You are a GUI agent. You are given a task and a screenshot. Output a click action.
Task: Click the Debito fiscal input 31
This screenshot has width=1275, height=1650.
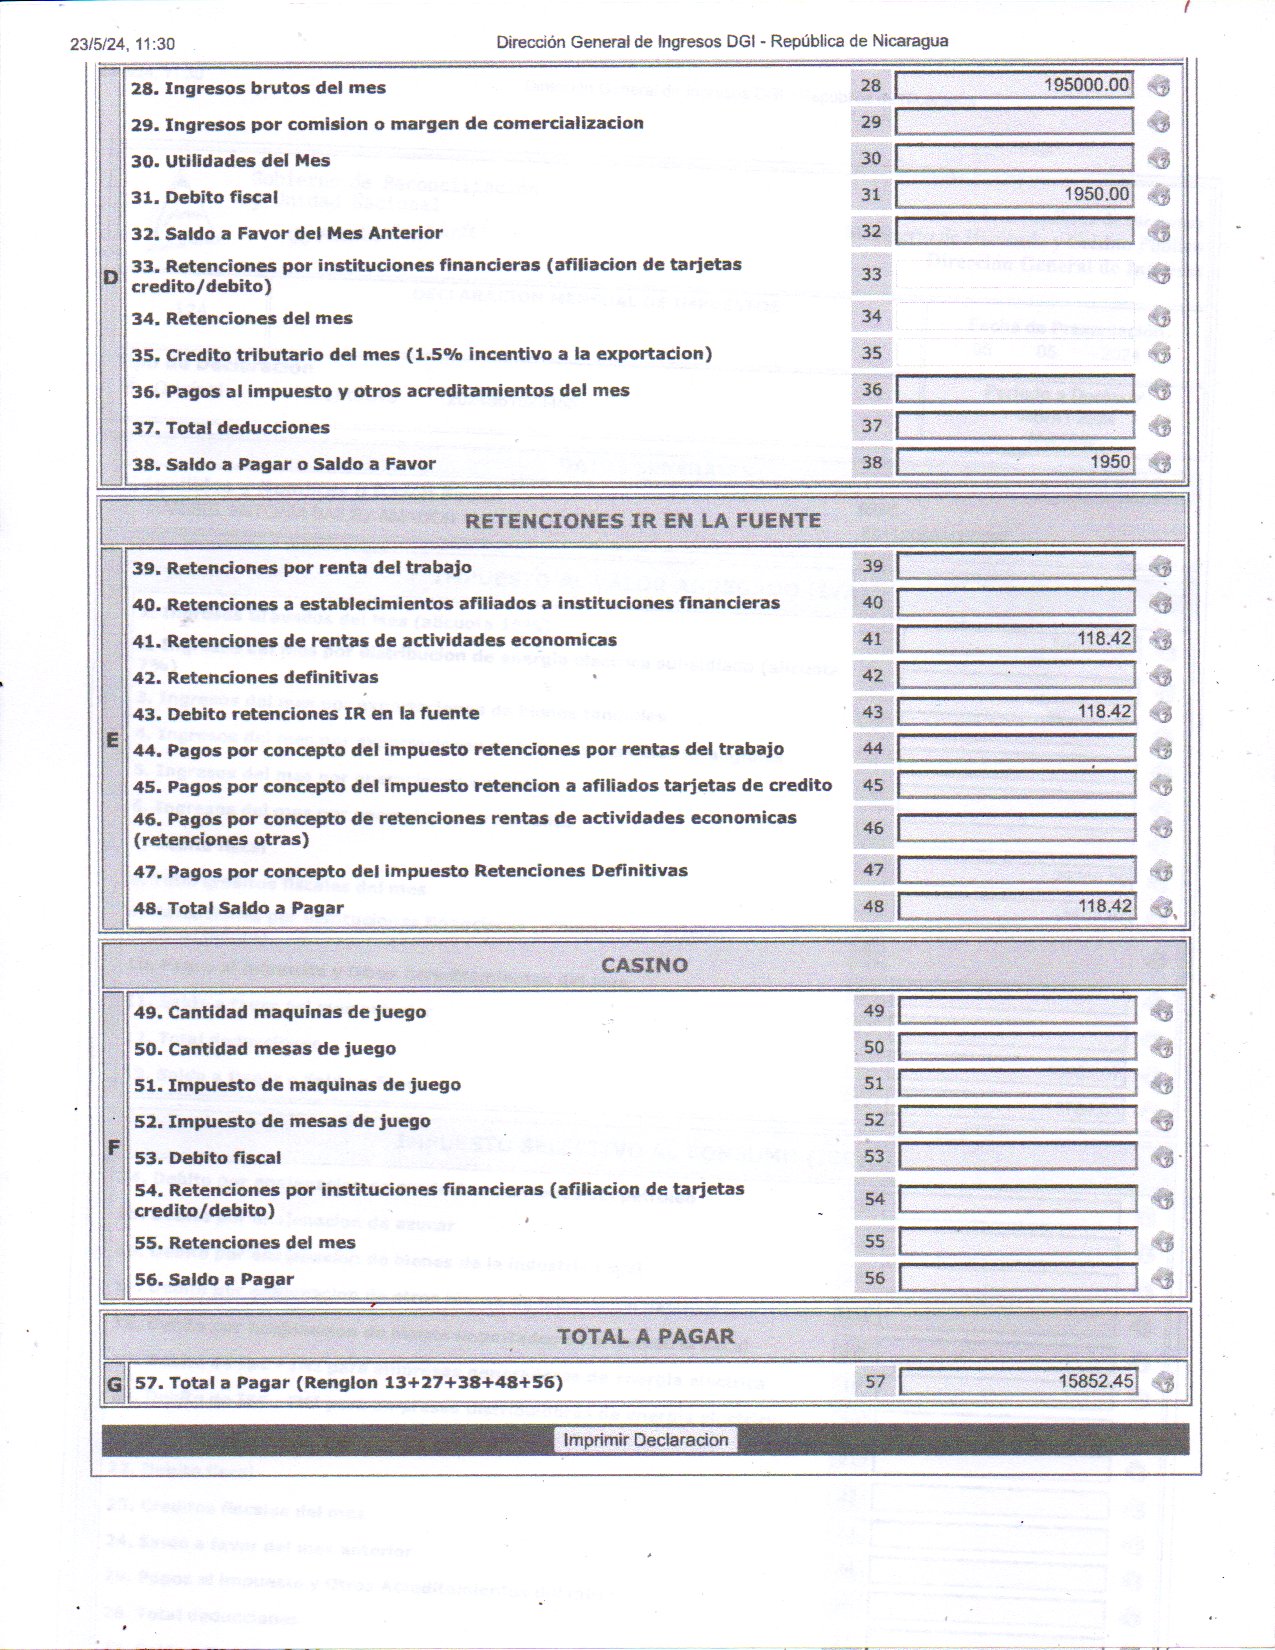1014,195
